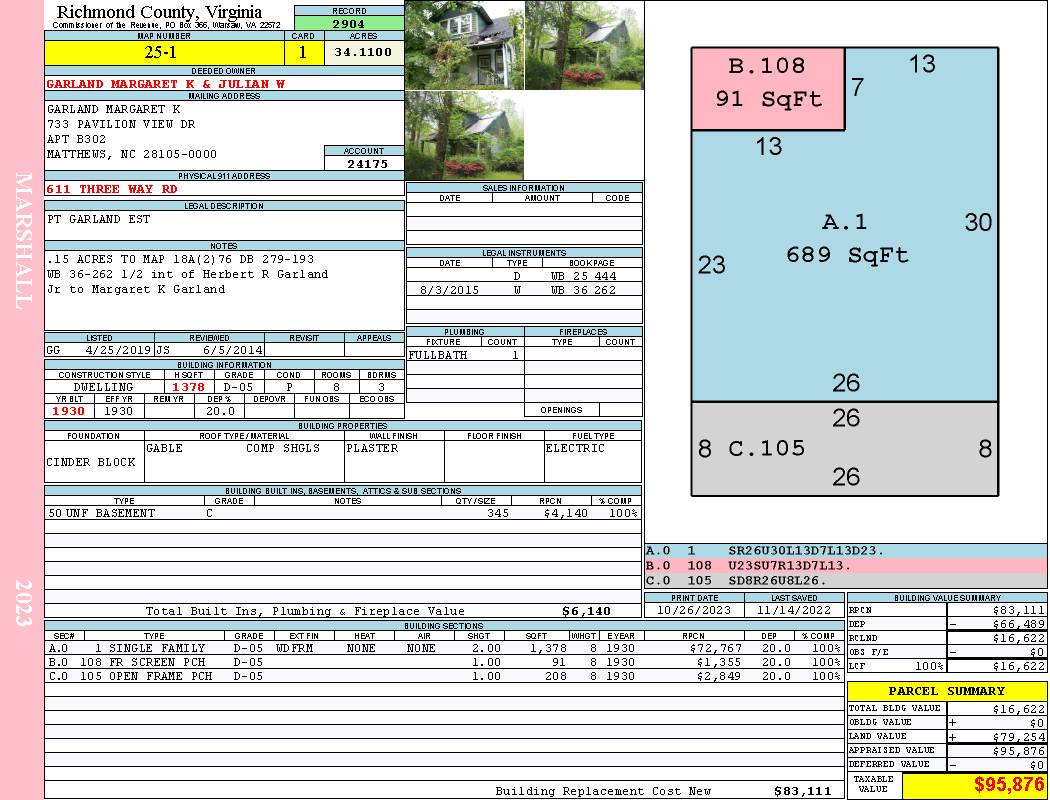Viewport: 1050px width, 800px height.
Task: Click C.0 105 sketch vector code row
Action: tap(846, 580)
